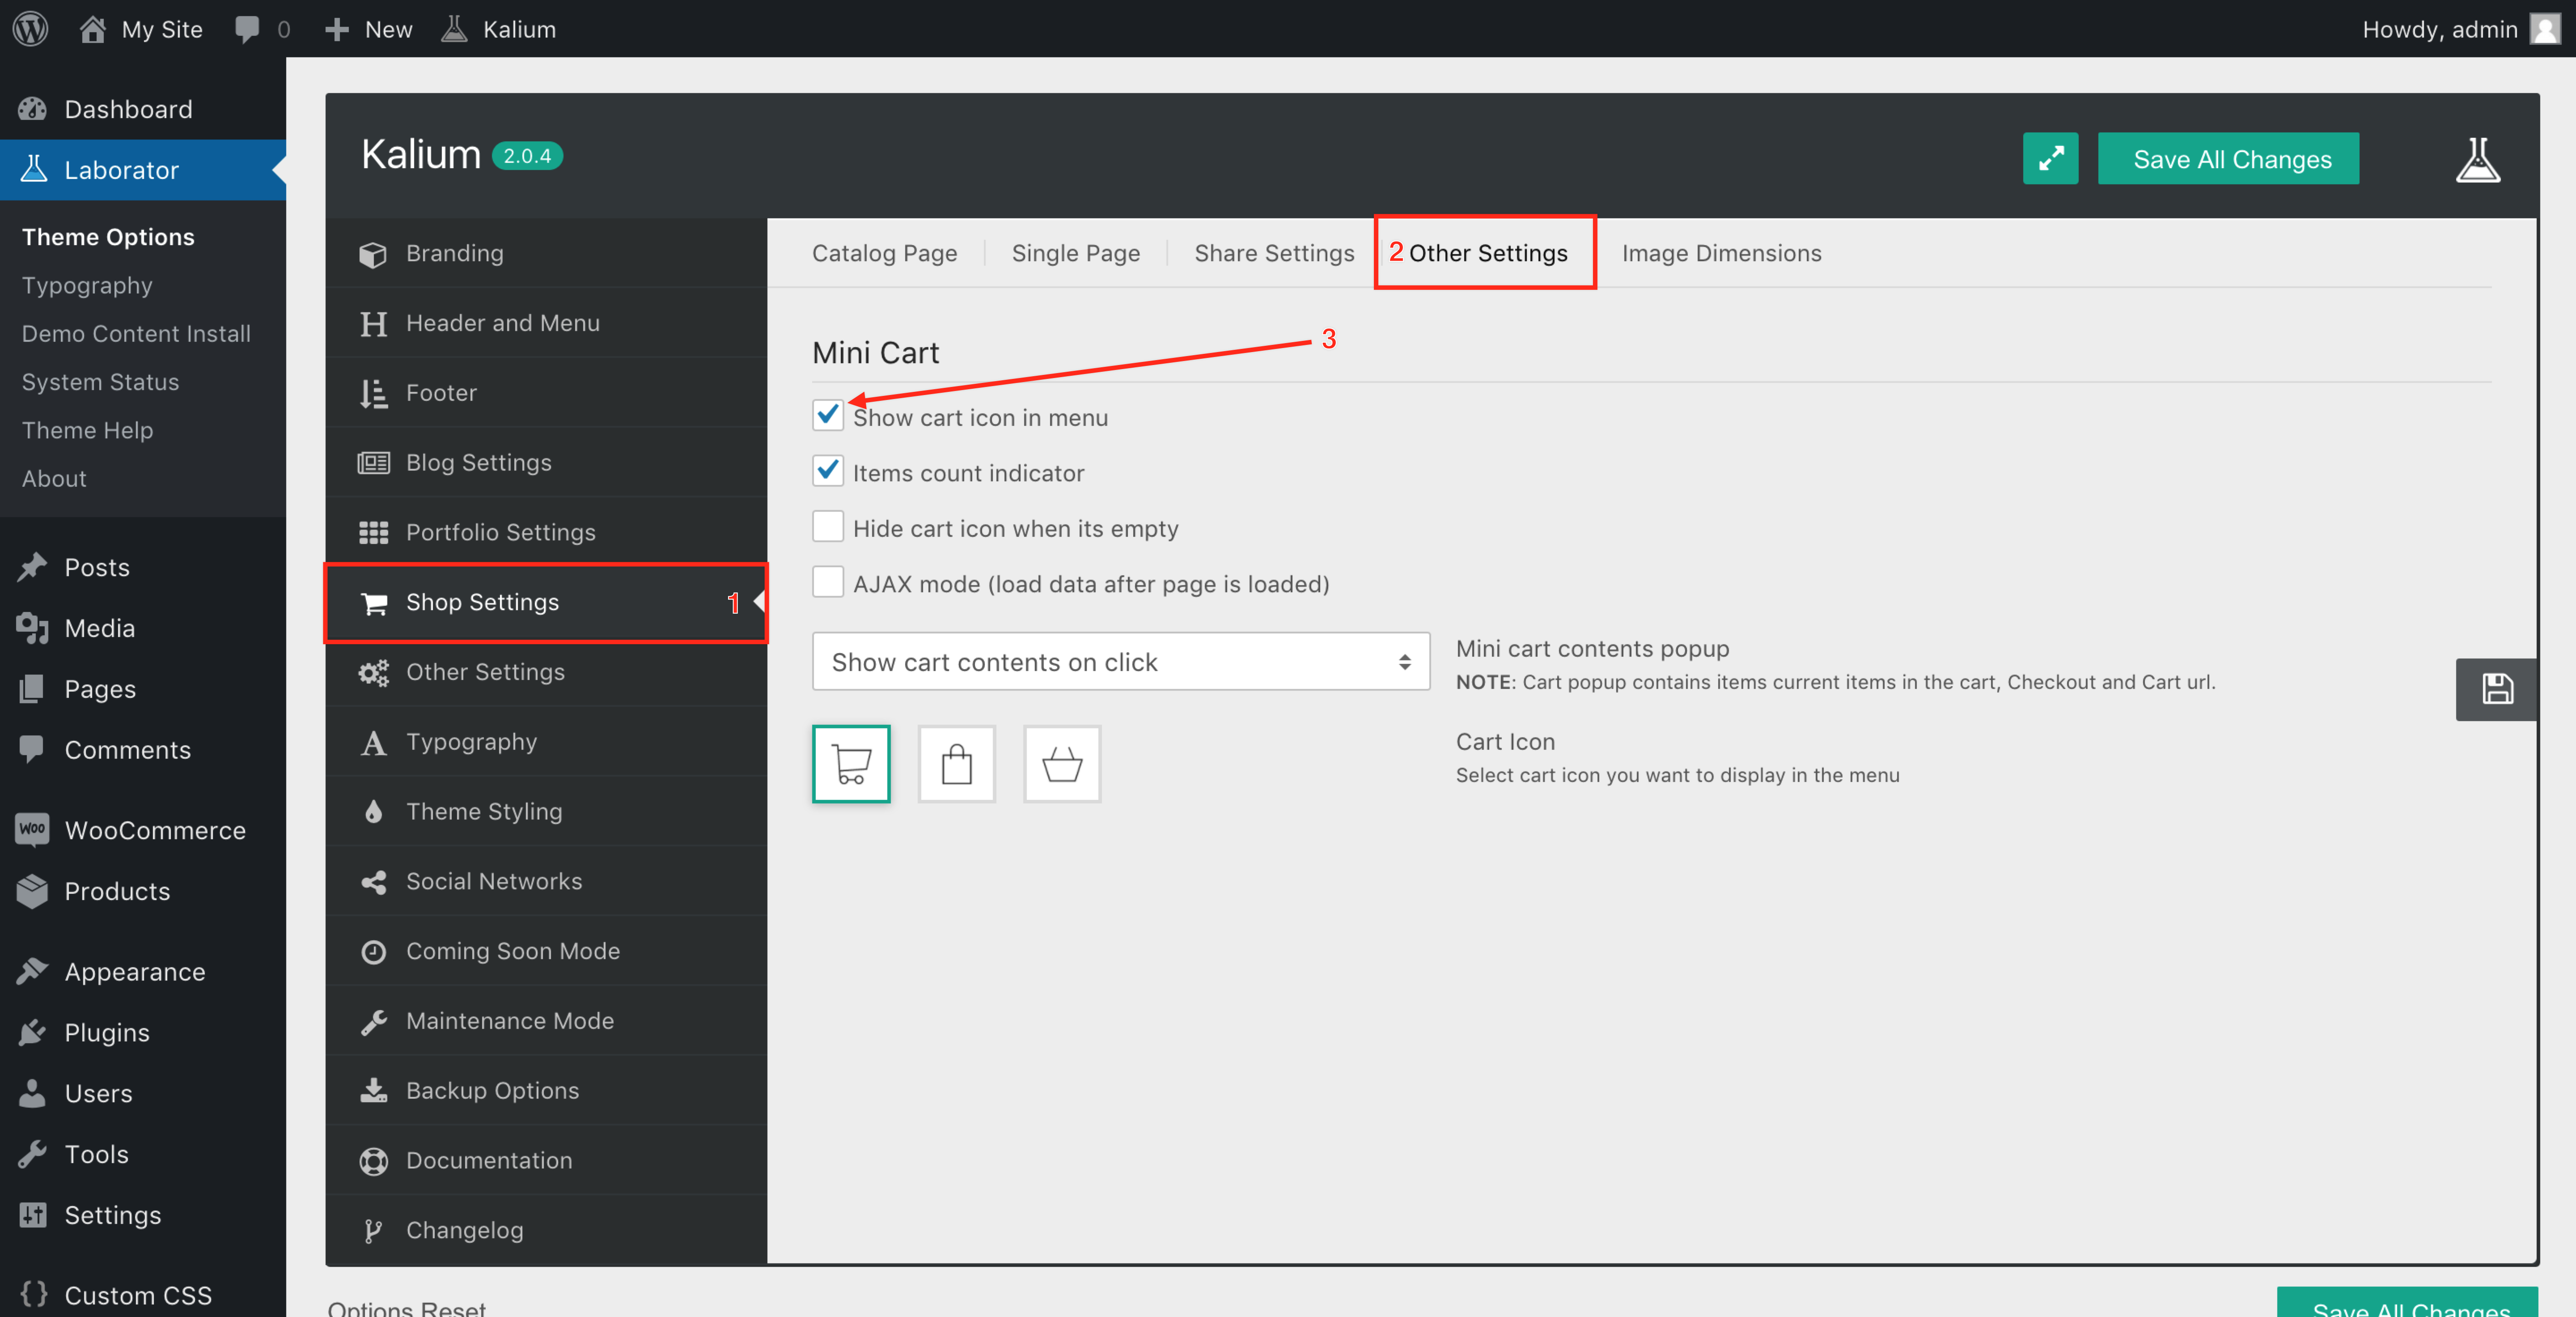Image resolution: width=2576 pixels, height=1317 pixels.
Task: Open Typography in Laborator submenu
Action: click(x=87, y=285)
